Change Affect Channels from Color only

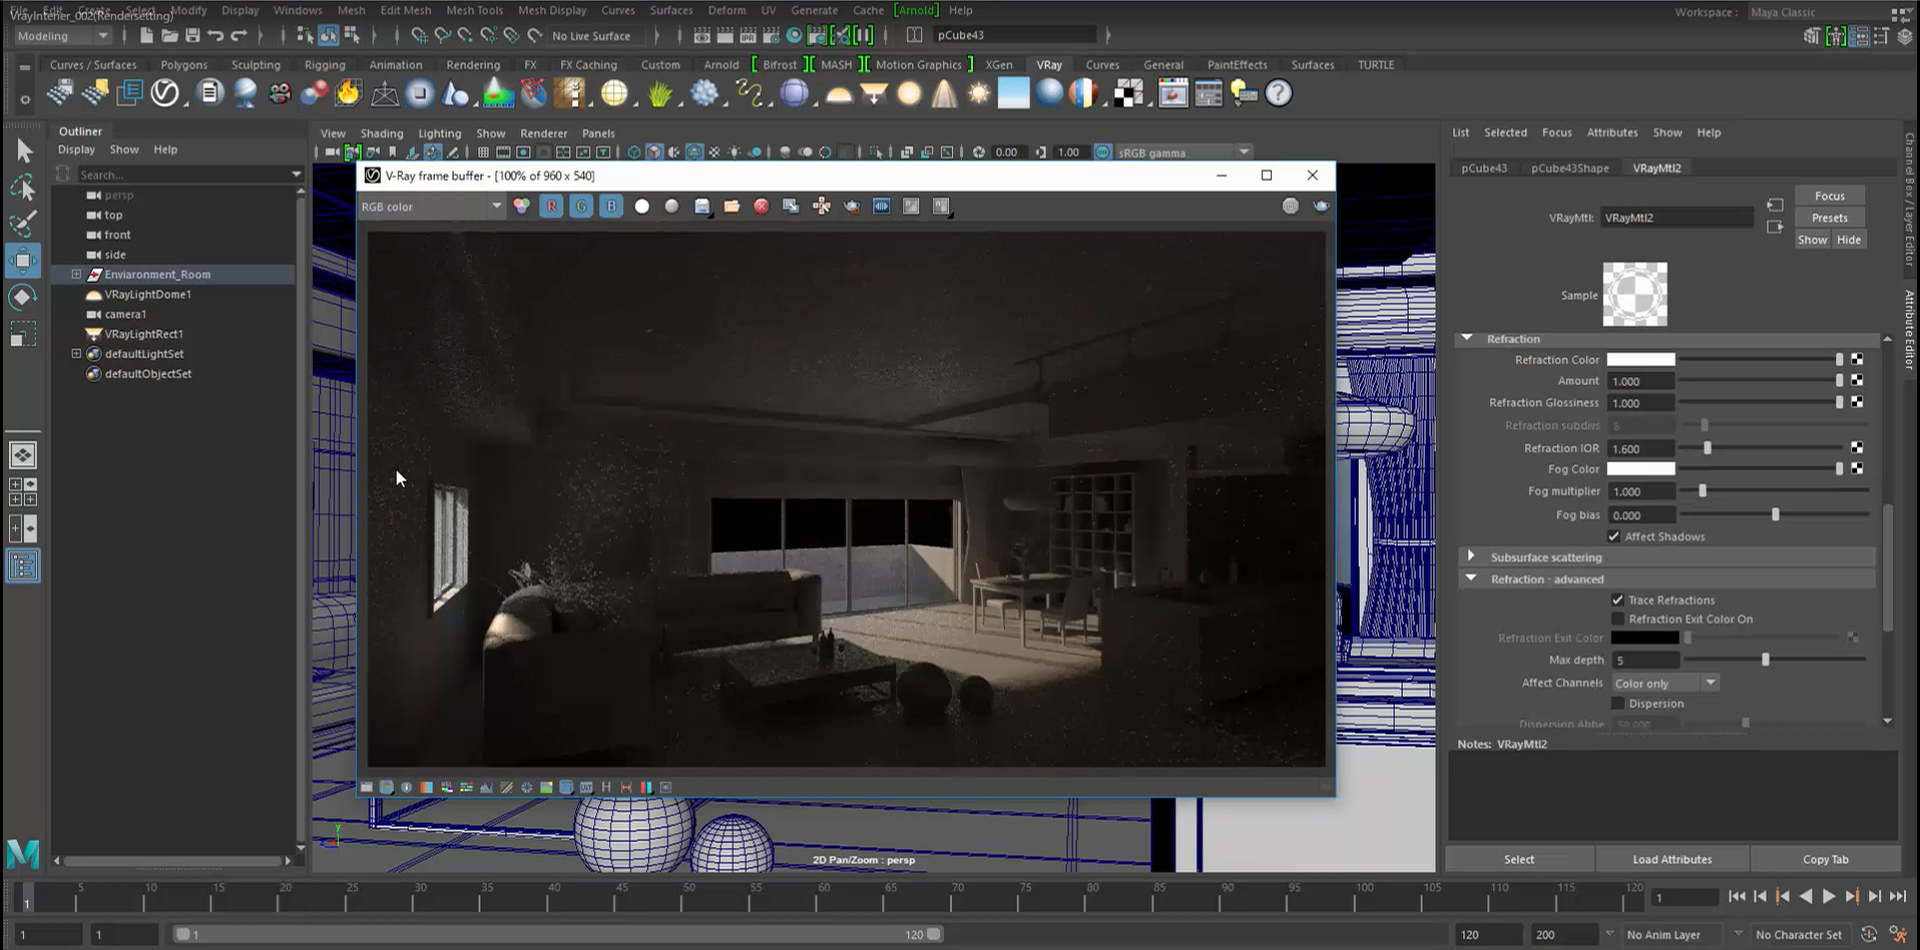[x=1710, y=682]
